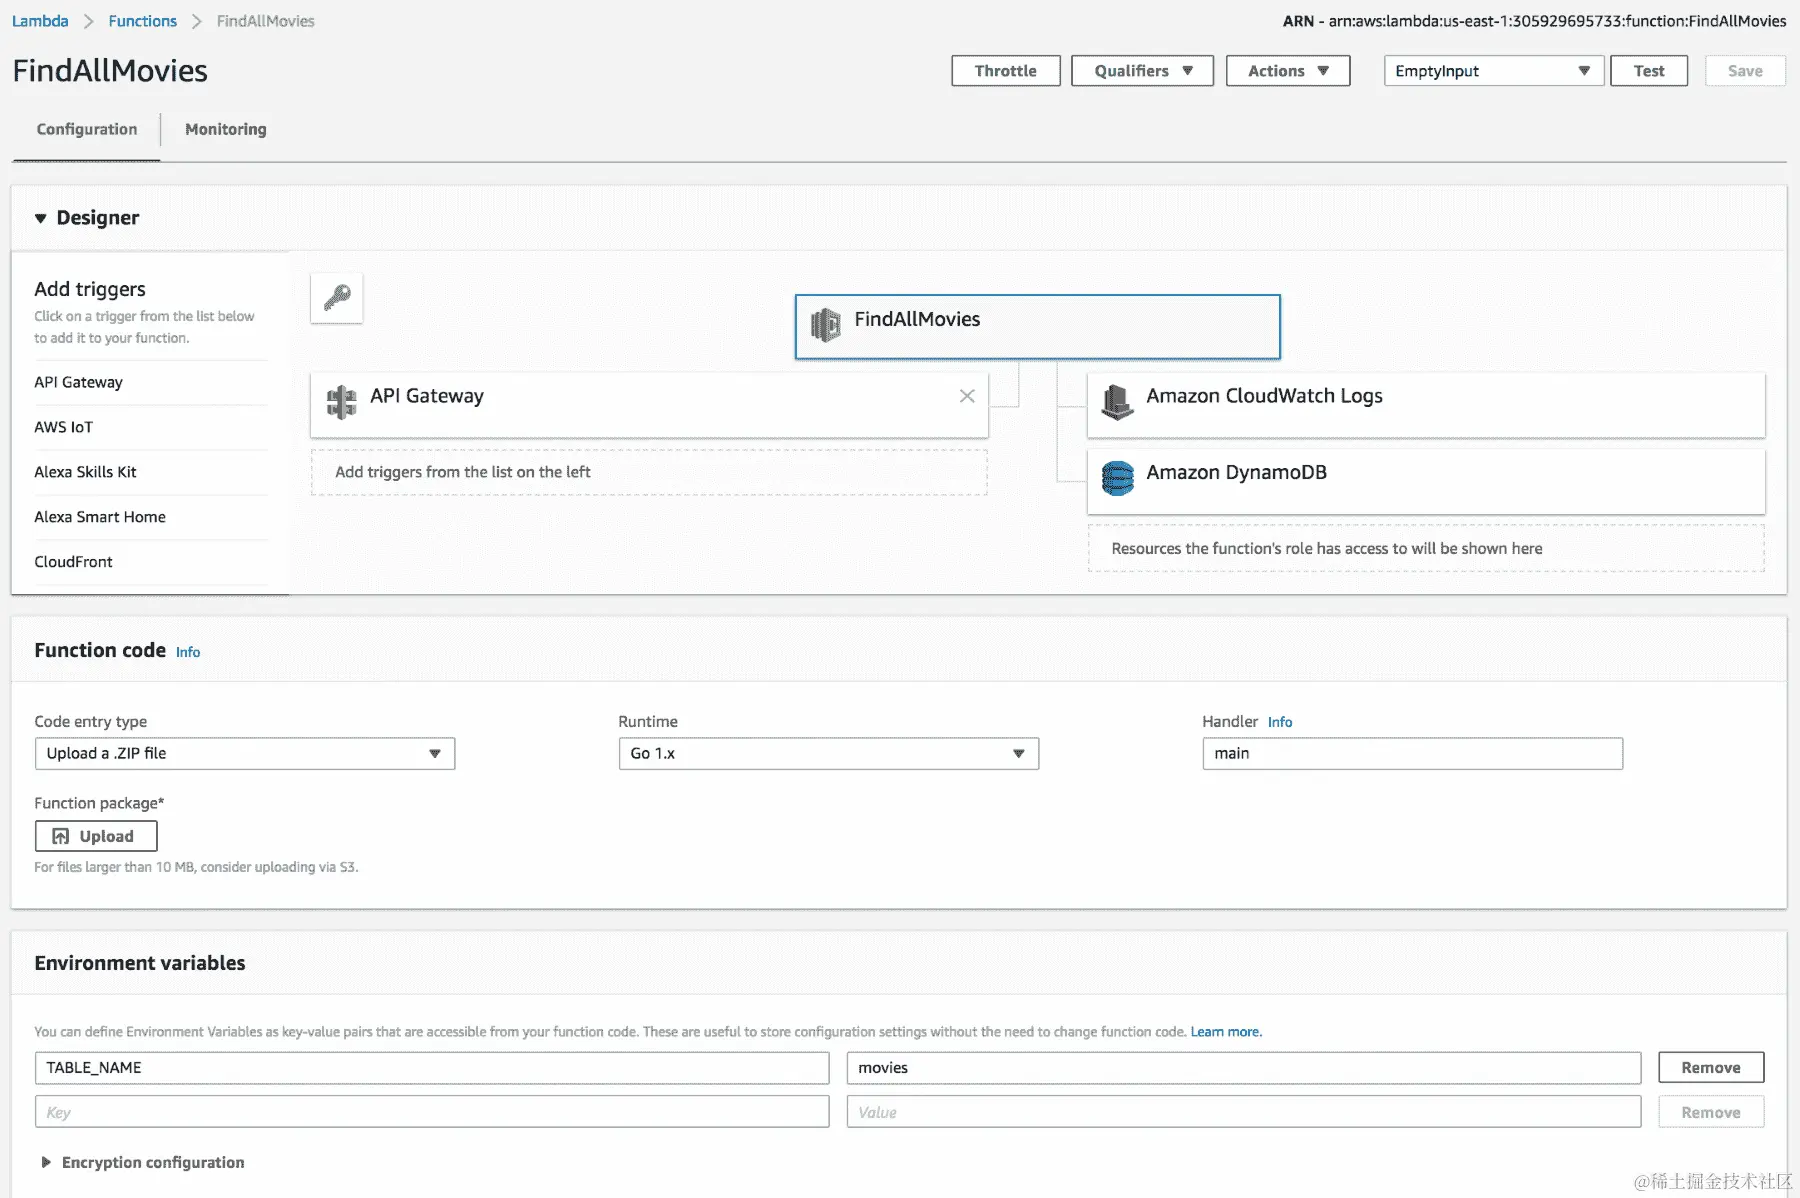Image resolution: width=1800 pixels, height=1198 pixels.
Task: Open the Qualifiers dropdown
Action: [x=1142, y=71]
